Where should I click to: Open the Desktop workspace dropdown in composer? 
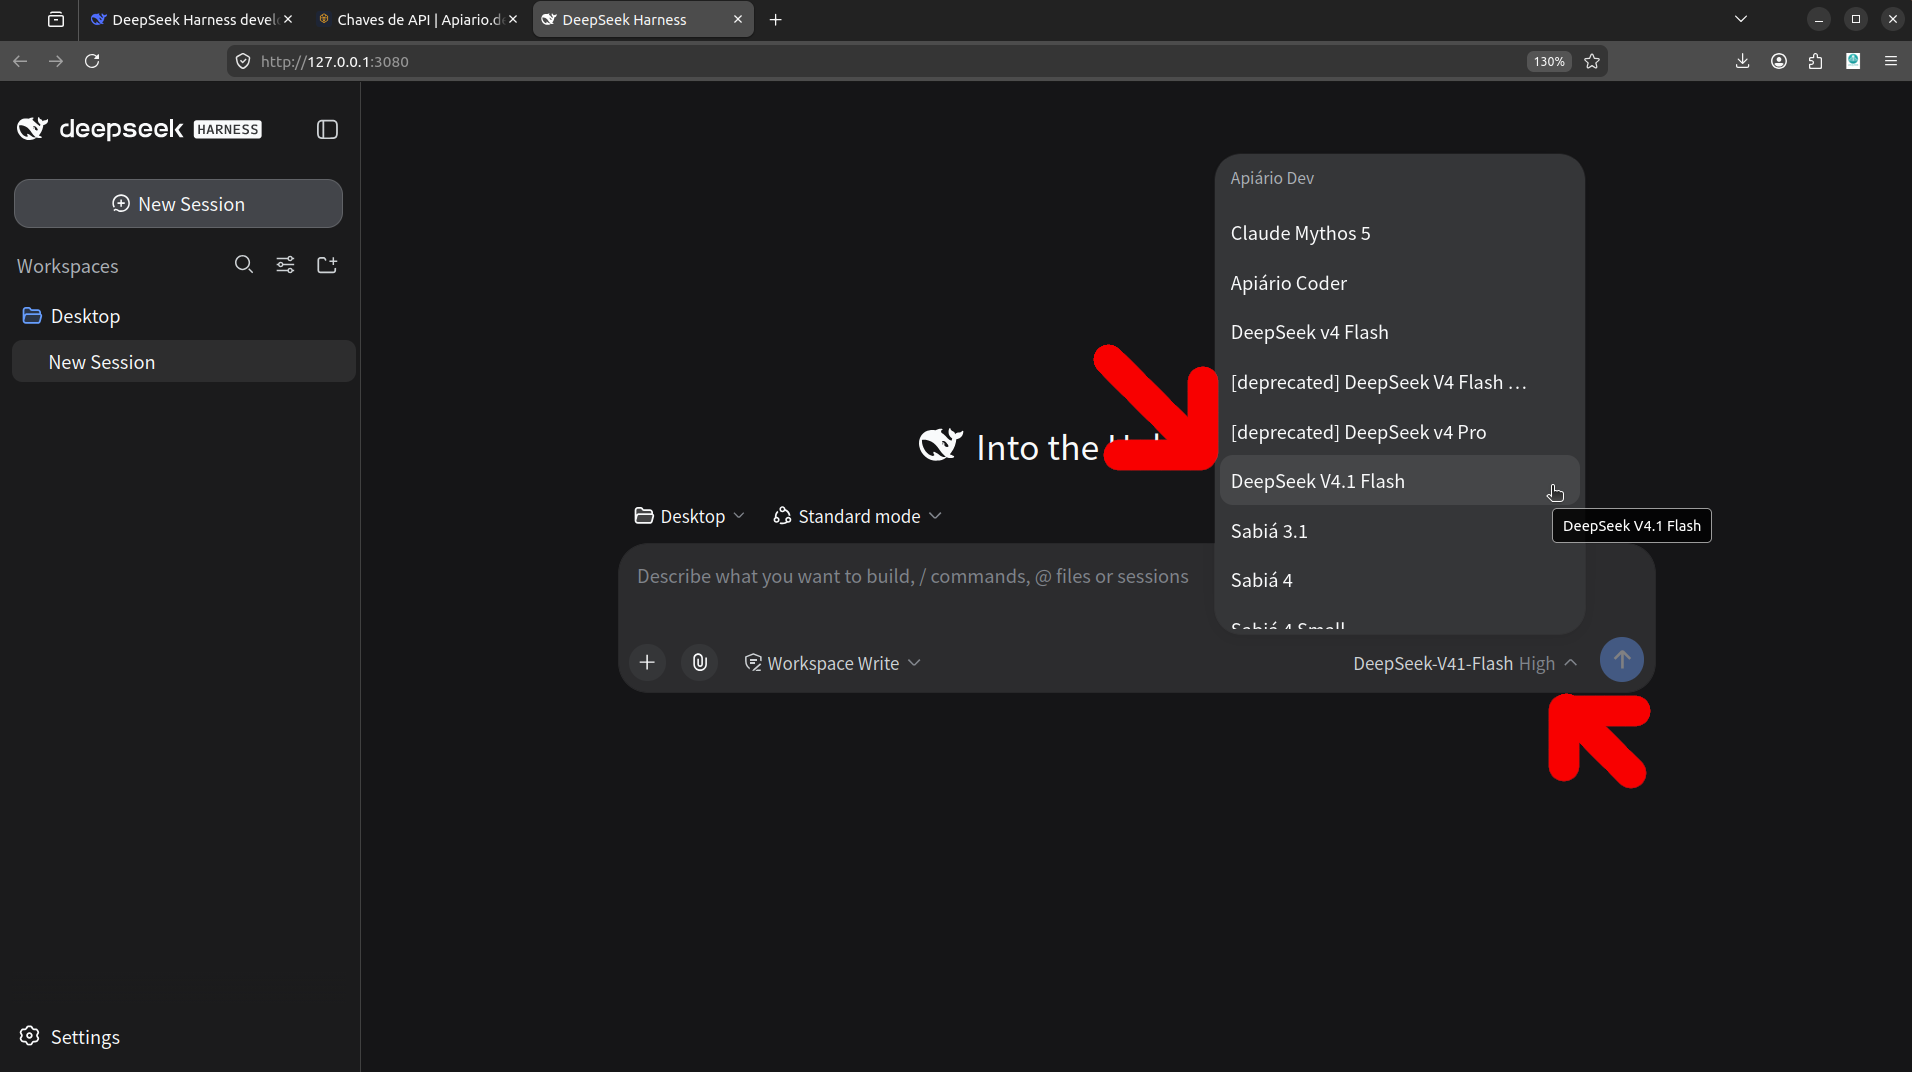pyautogui.click(x=690, y=516)
